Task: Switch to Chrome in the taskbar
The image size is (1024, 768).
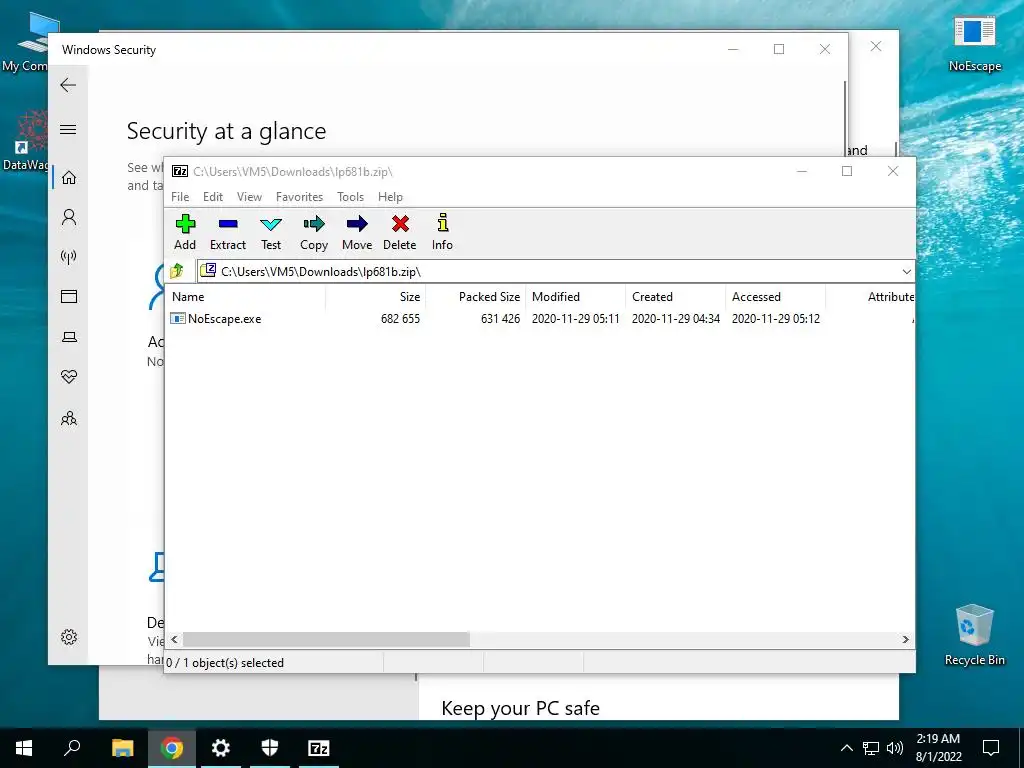Action: coord(172,748)
